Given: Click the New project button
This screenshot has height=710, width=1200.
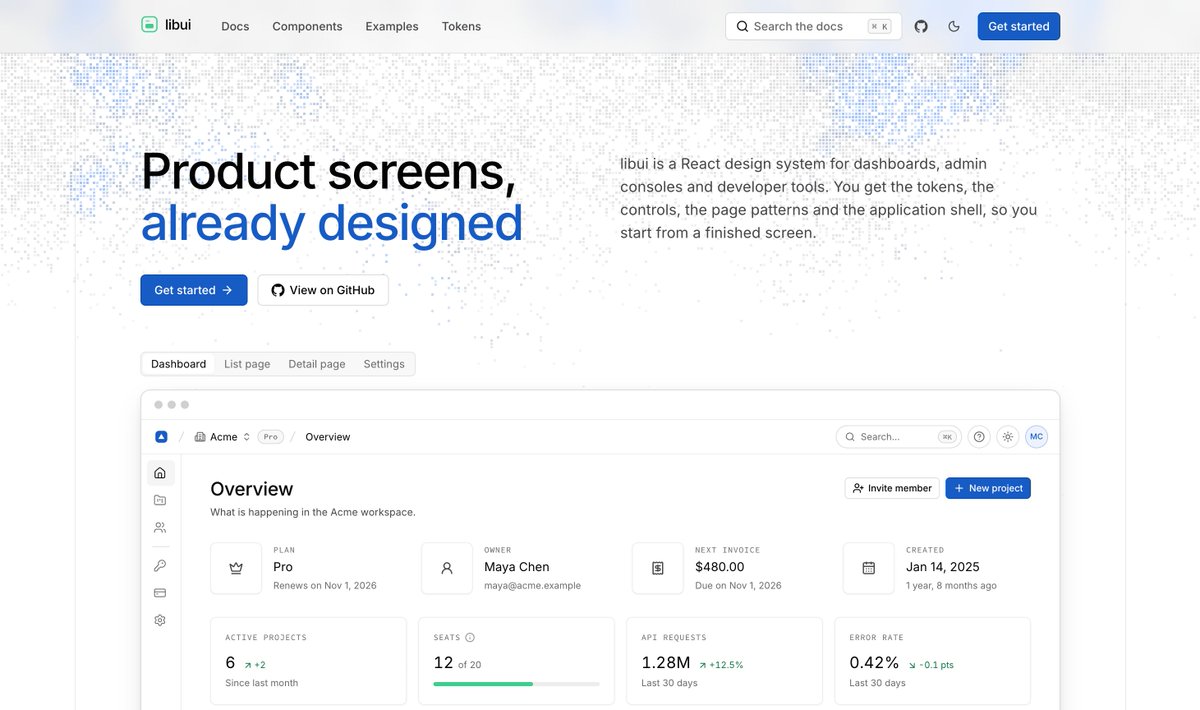Looking at the screenshot, I should click(x=988, y=488).
